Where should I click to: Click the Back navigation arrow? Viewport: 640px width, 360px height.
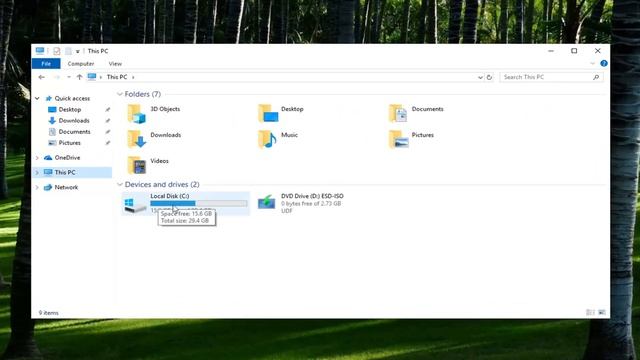tap(41, 77)
